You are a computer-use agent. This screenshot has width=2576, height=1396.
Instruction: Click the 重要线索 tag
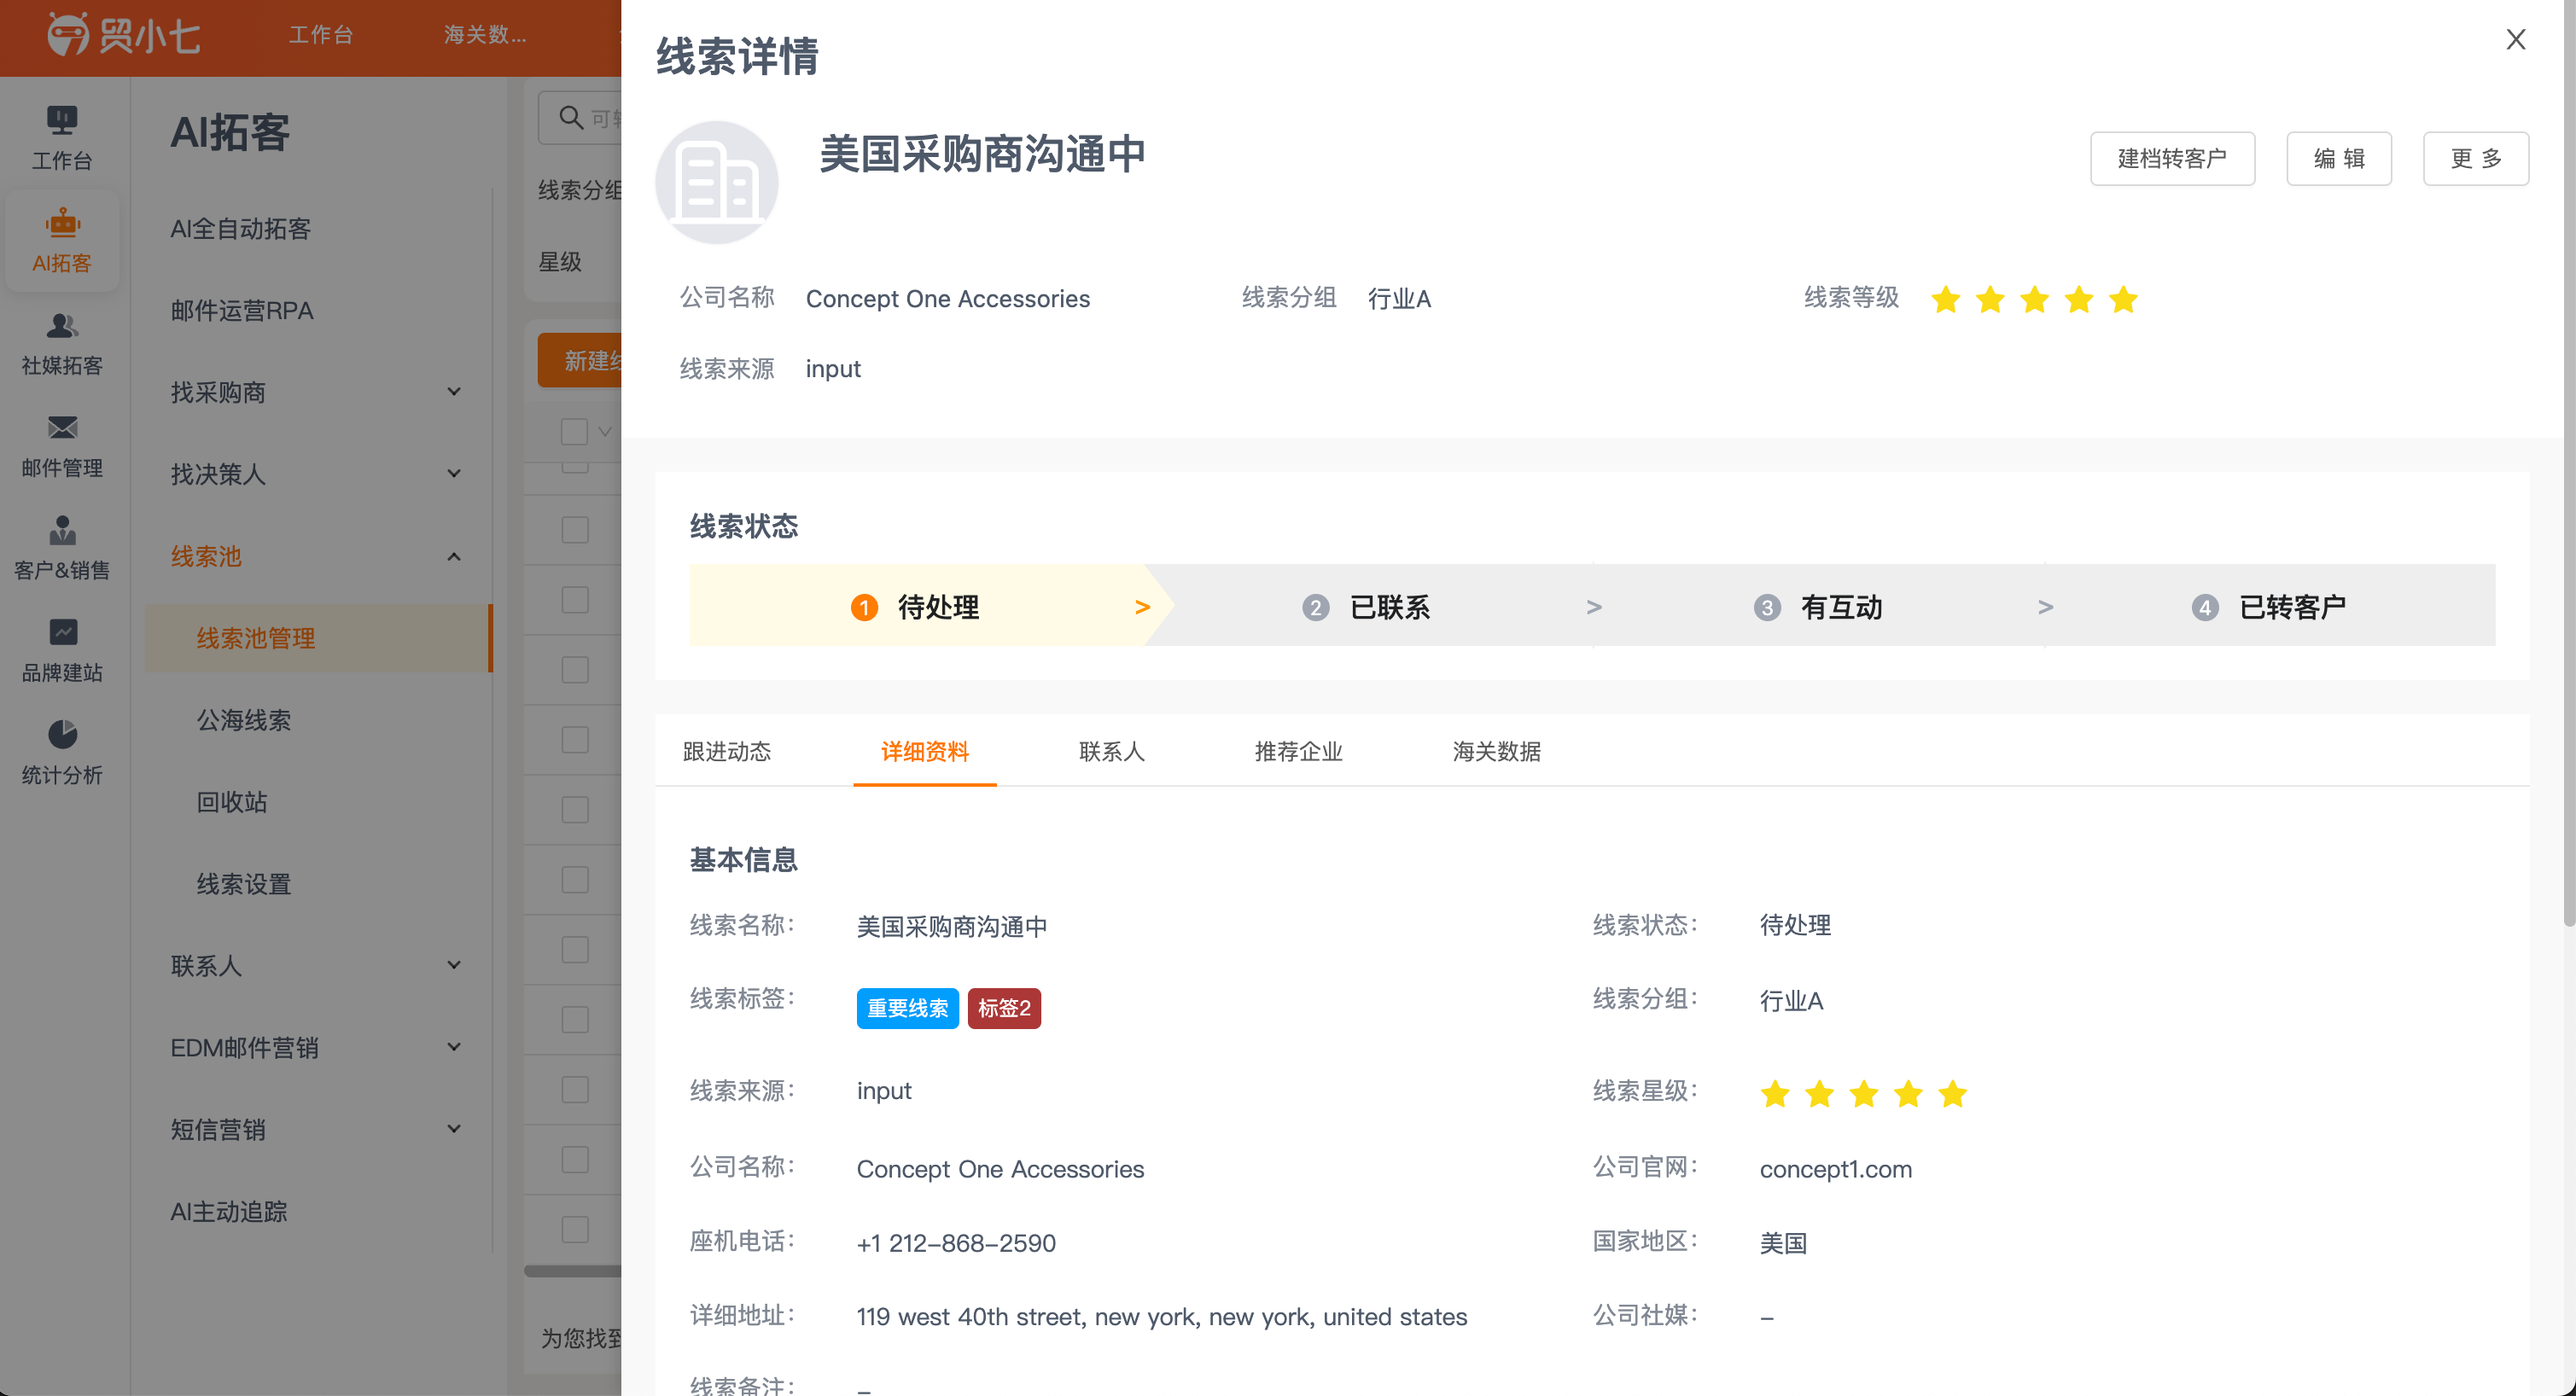(907, 1008)
